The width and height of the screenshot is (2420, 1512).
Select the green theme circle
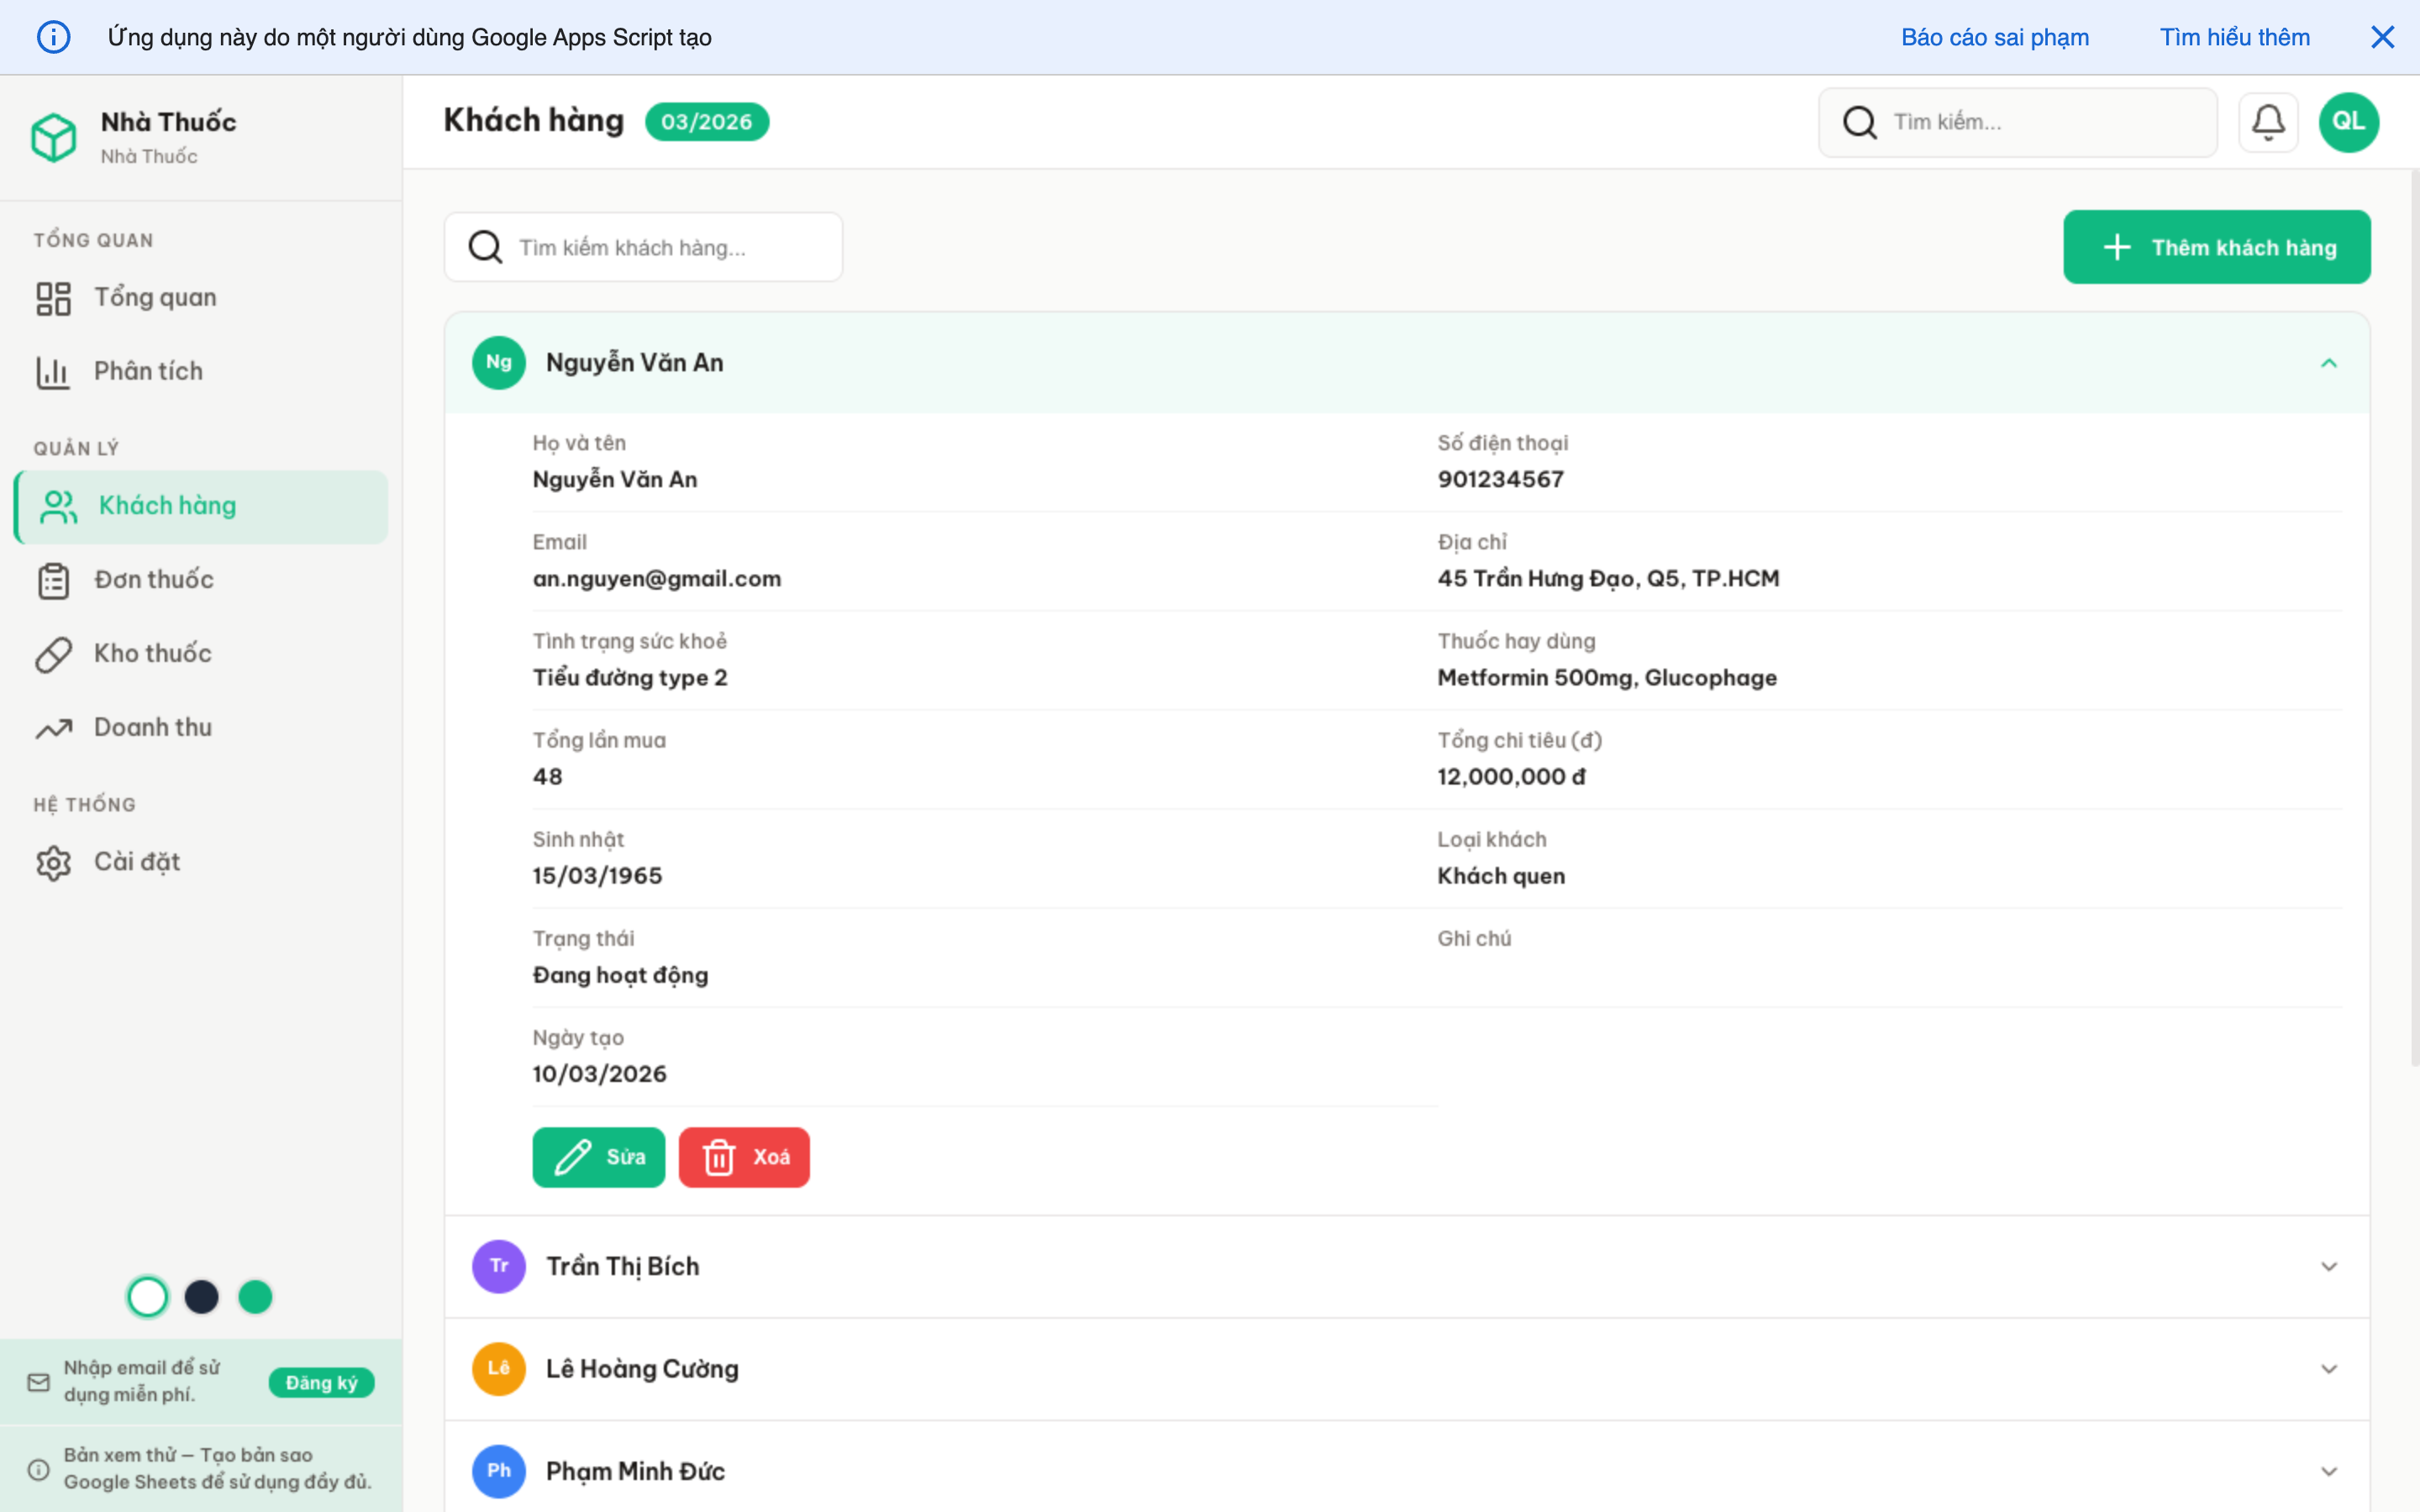click(x=255, y=1296)
